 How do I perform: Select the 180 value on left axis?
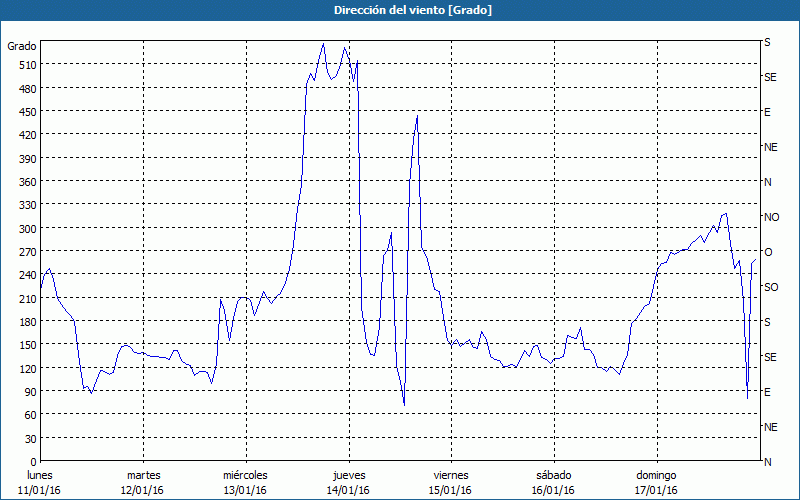[x=25, y=322]
